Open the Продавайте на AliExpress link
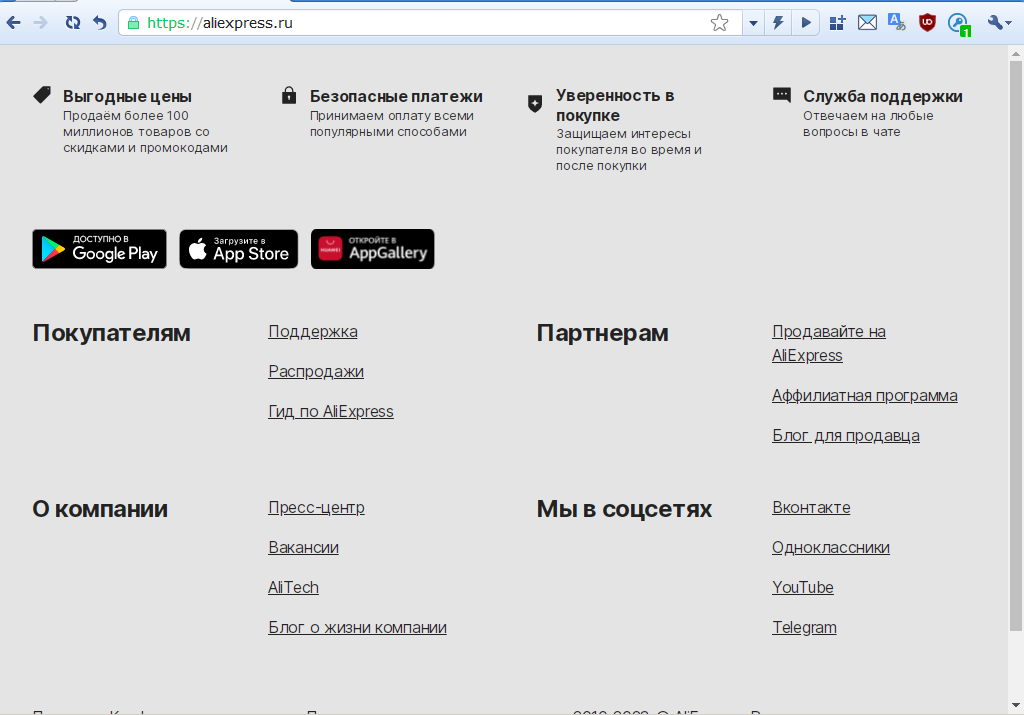Screen dimensions: 1024x715 coord(829,343)
